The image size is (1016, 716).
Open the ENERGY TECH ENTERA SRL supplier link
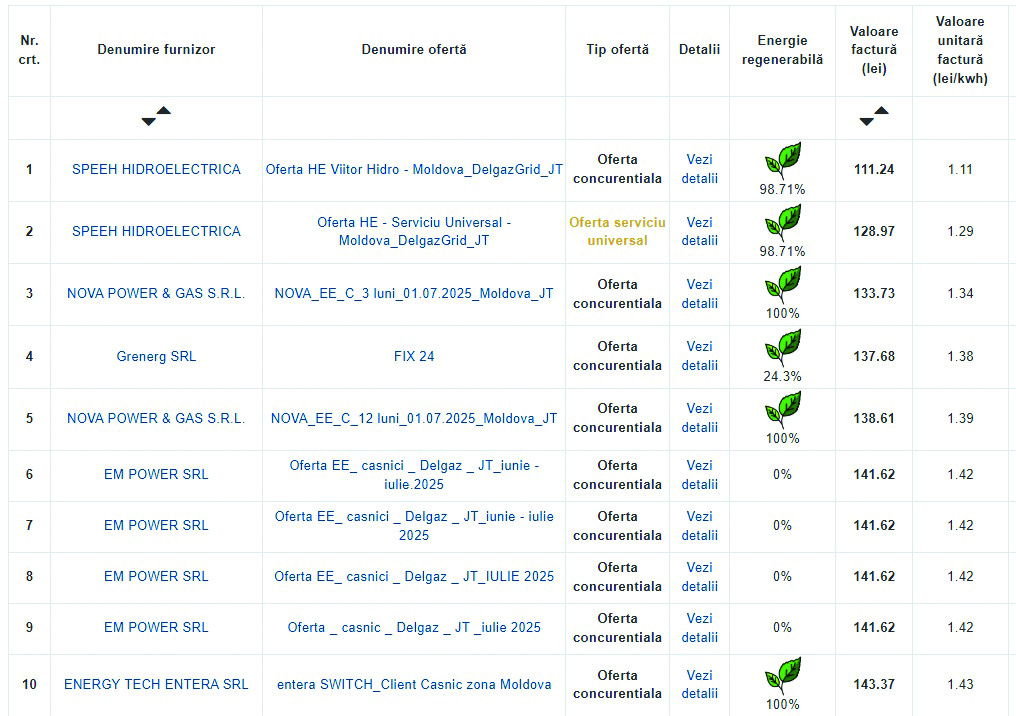156,684
